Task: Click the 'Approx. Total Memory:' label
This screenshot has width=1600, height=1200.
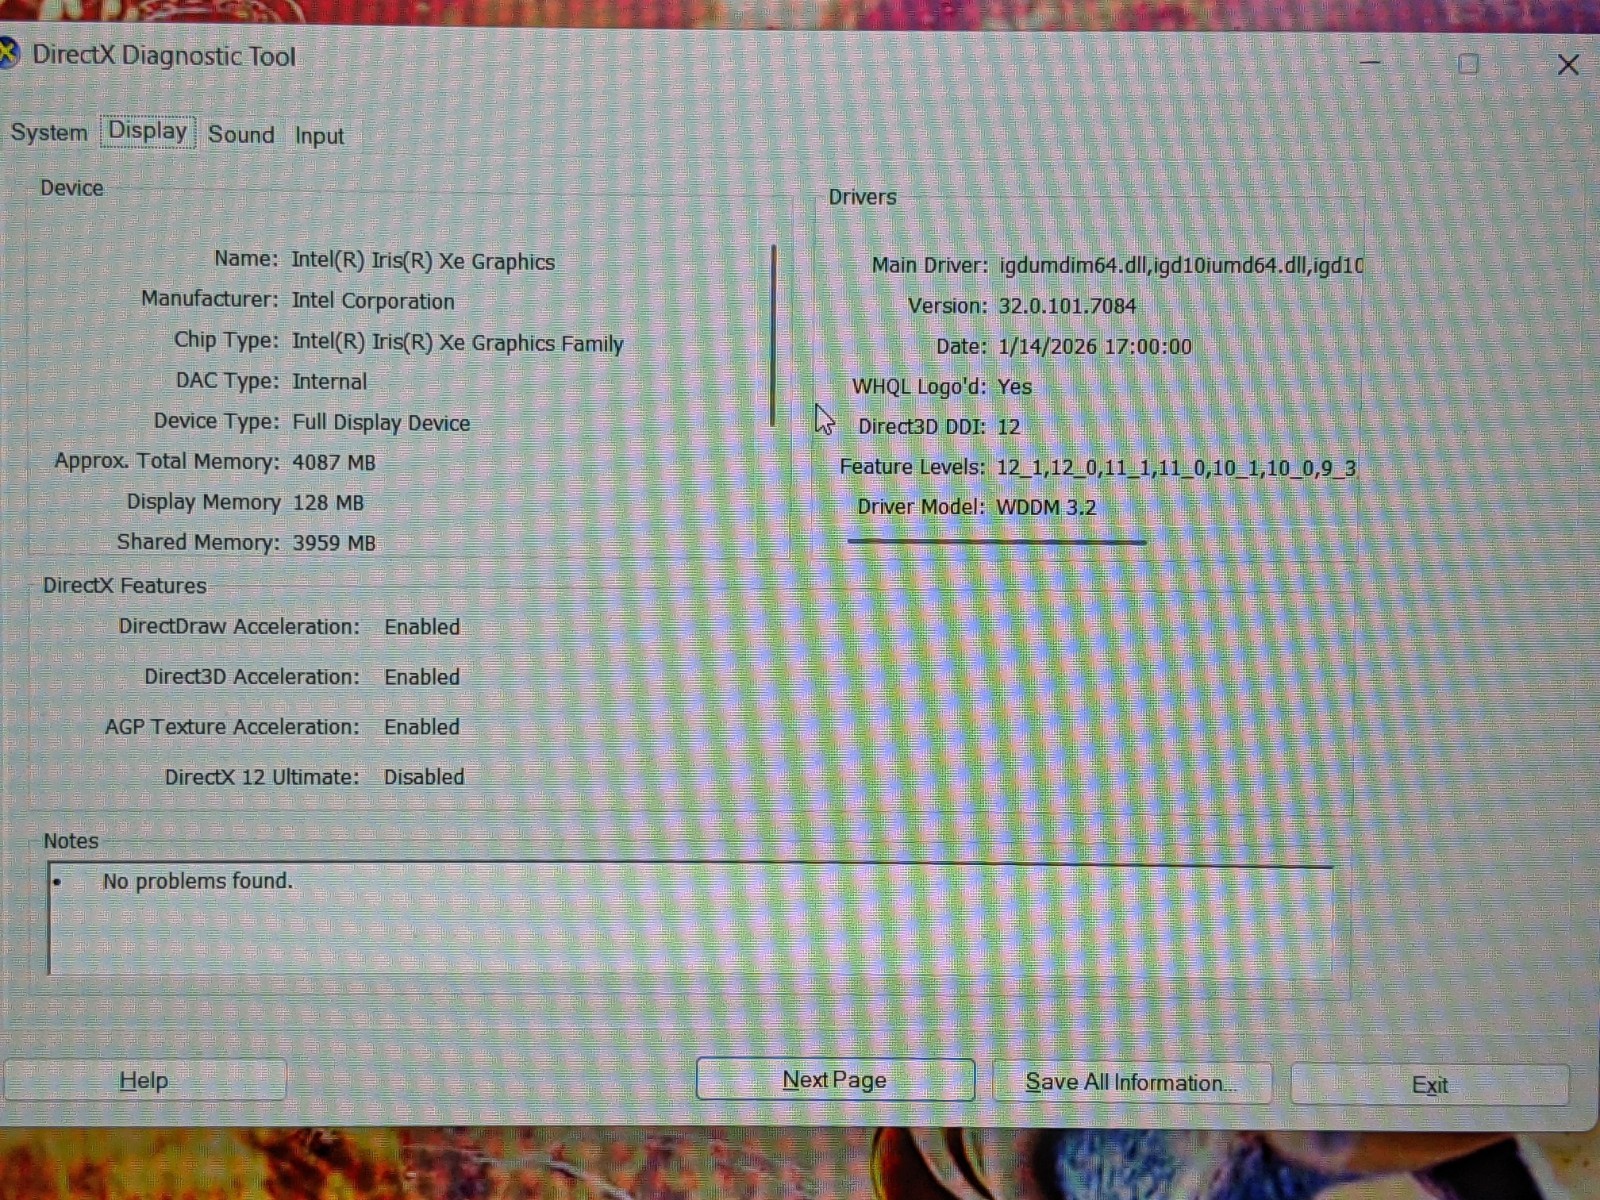Action: pyautogui.click(x=167, y=462)
